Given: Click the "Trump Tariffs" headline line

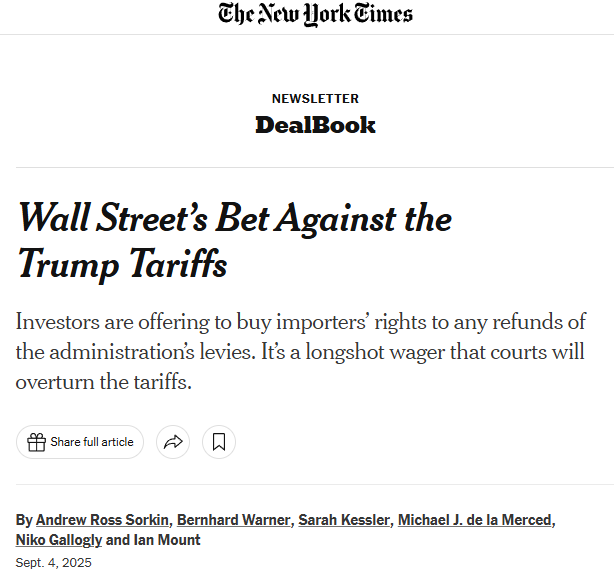Looking at the screenshot, I should [122, 263].
